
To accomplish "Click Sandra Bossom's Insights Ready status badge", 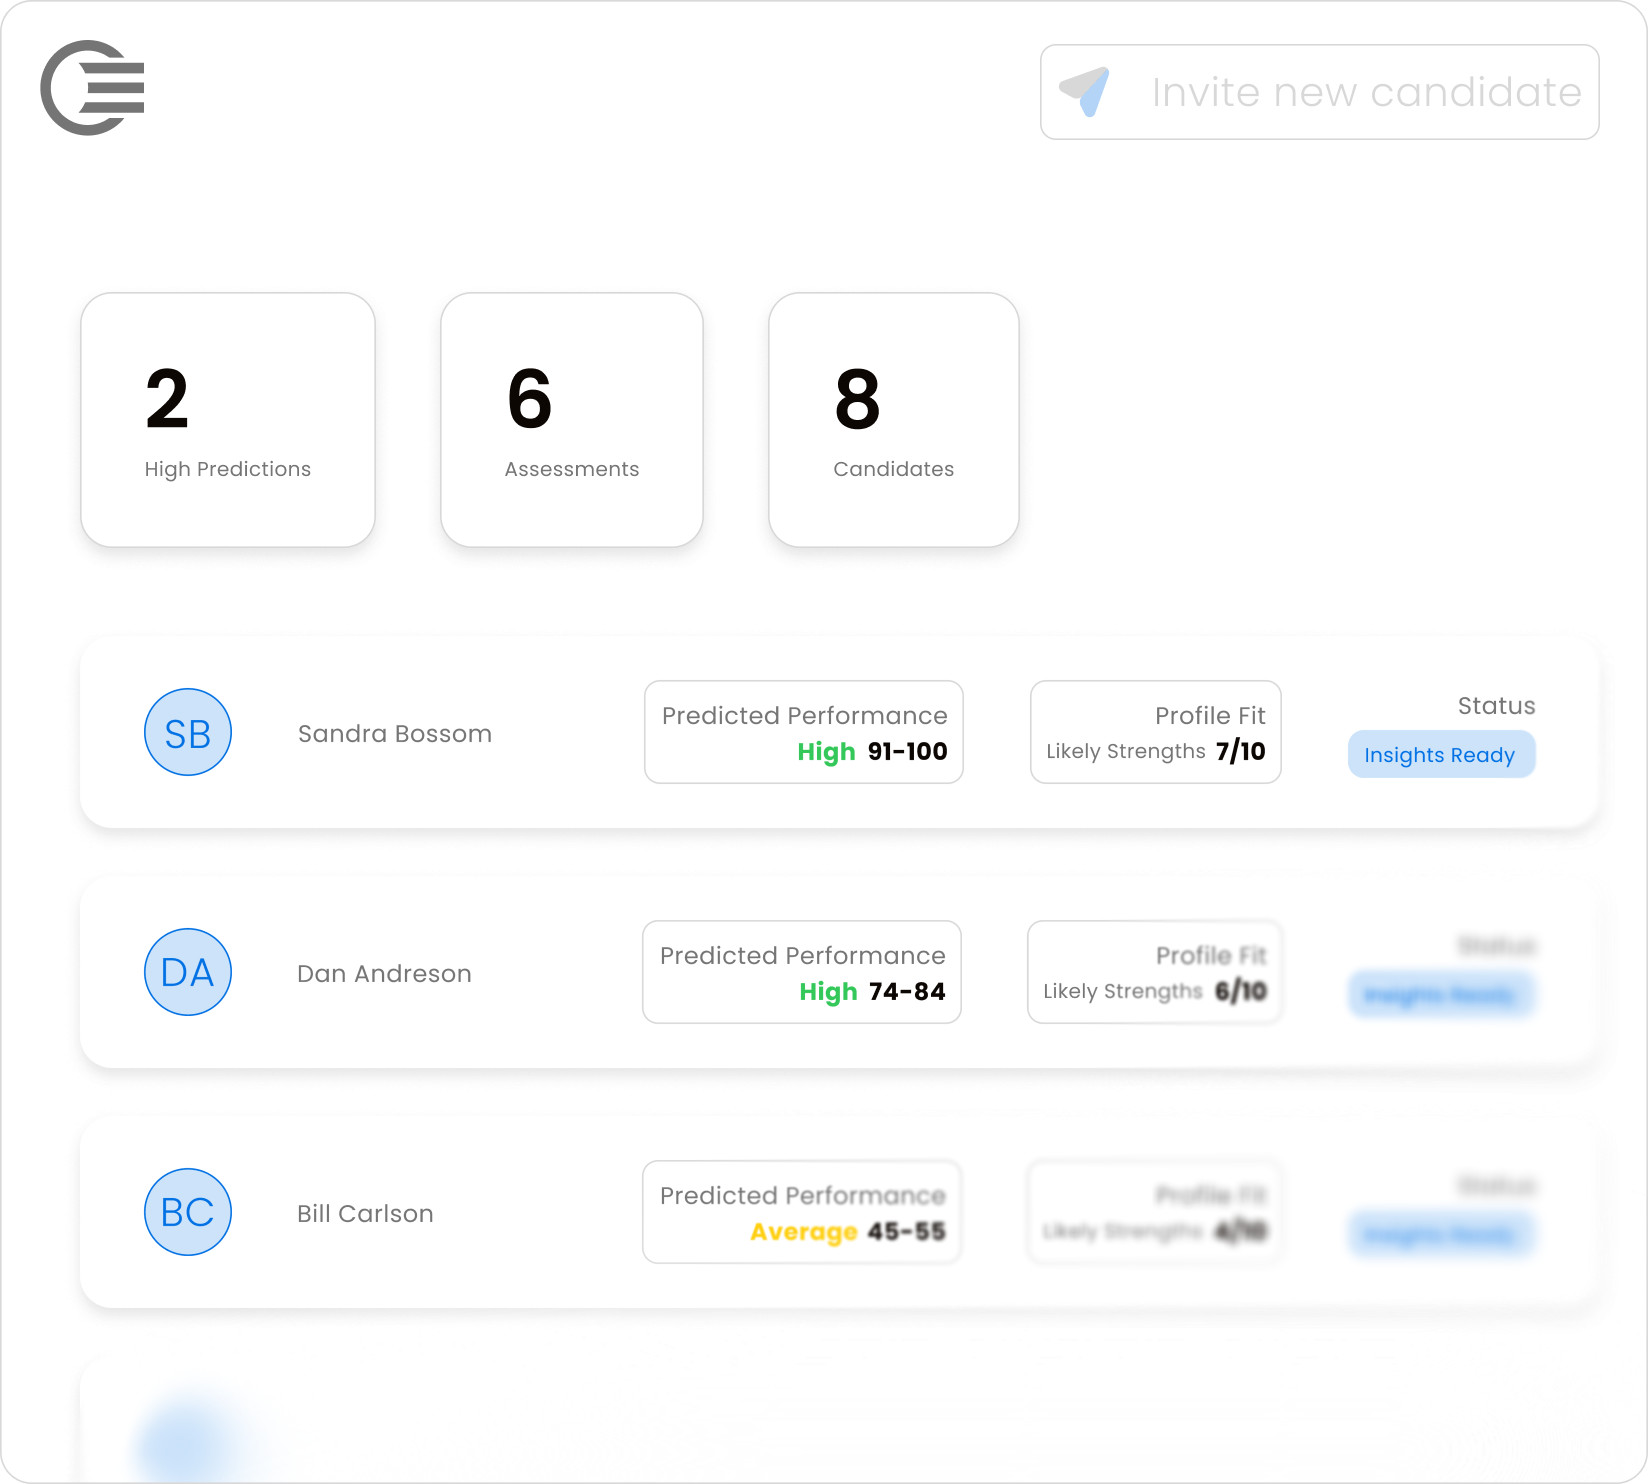I will tap(1441, 755).
